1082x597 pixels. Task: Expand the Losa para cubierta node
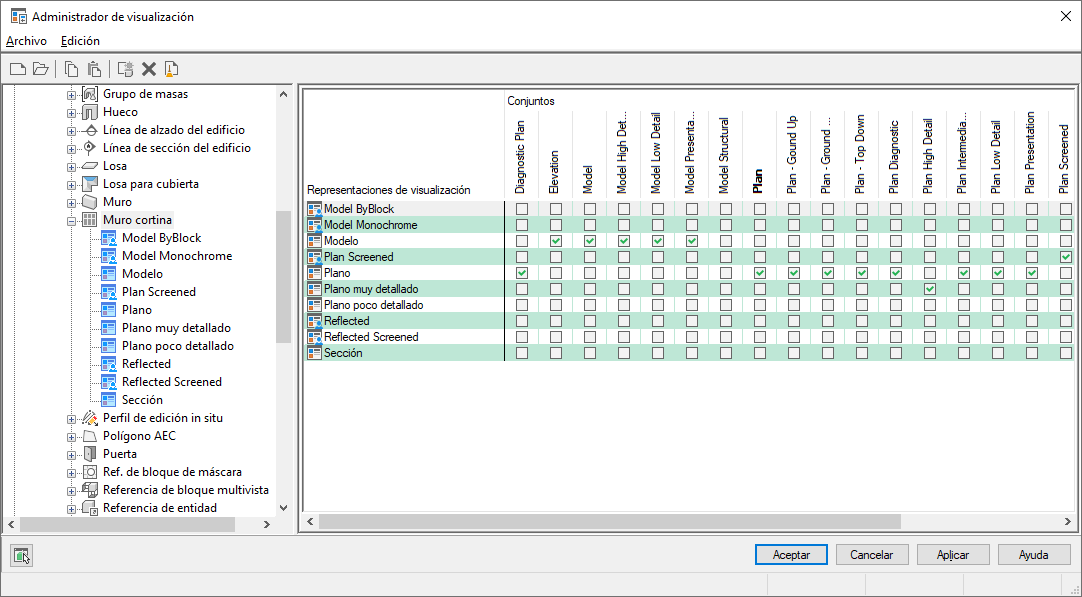(x=71, y=185)
